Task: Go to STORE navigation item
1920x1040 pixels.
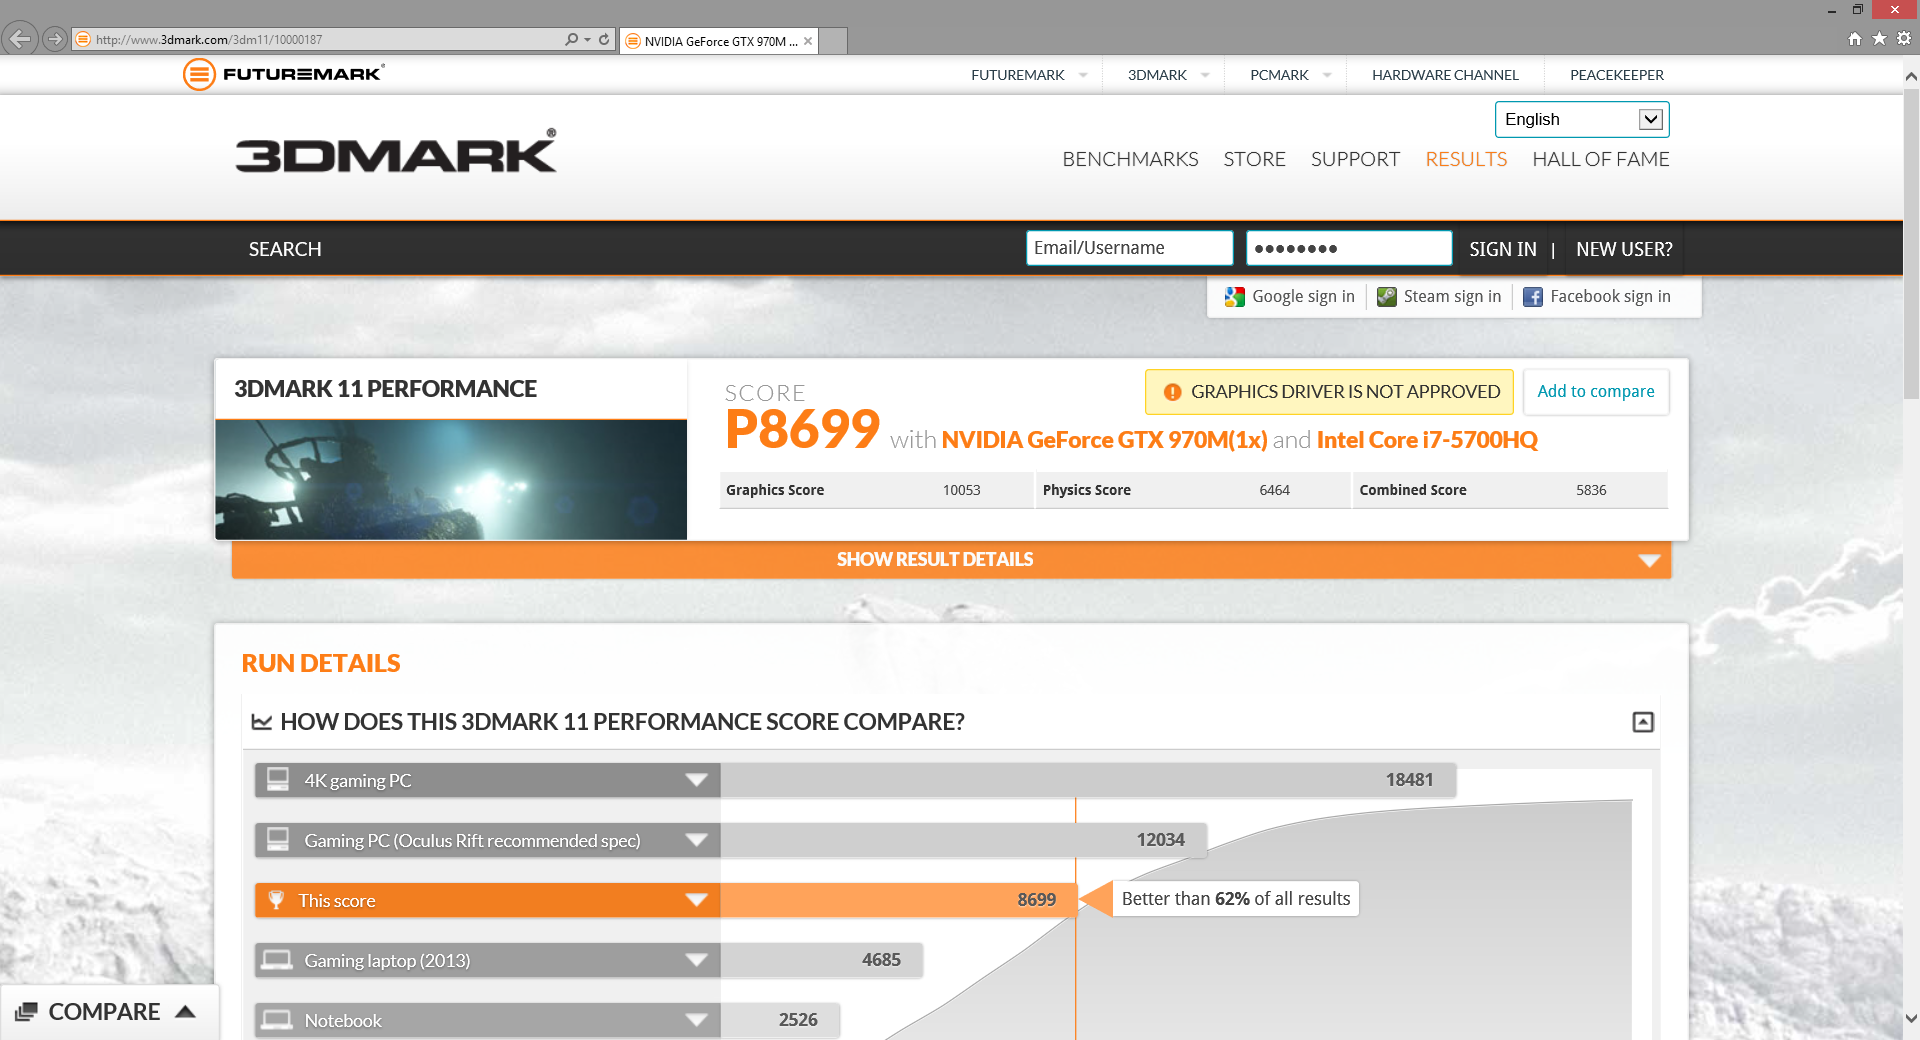Action: [1255, 159]
